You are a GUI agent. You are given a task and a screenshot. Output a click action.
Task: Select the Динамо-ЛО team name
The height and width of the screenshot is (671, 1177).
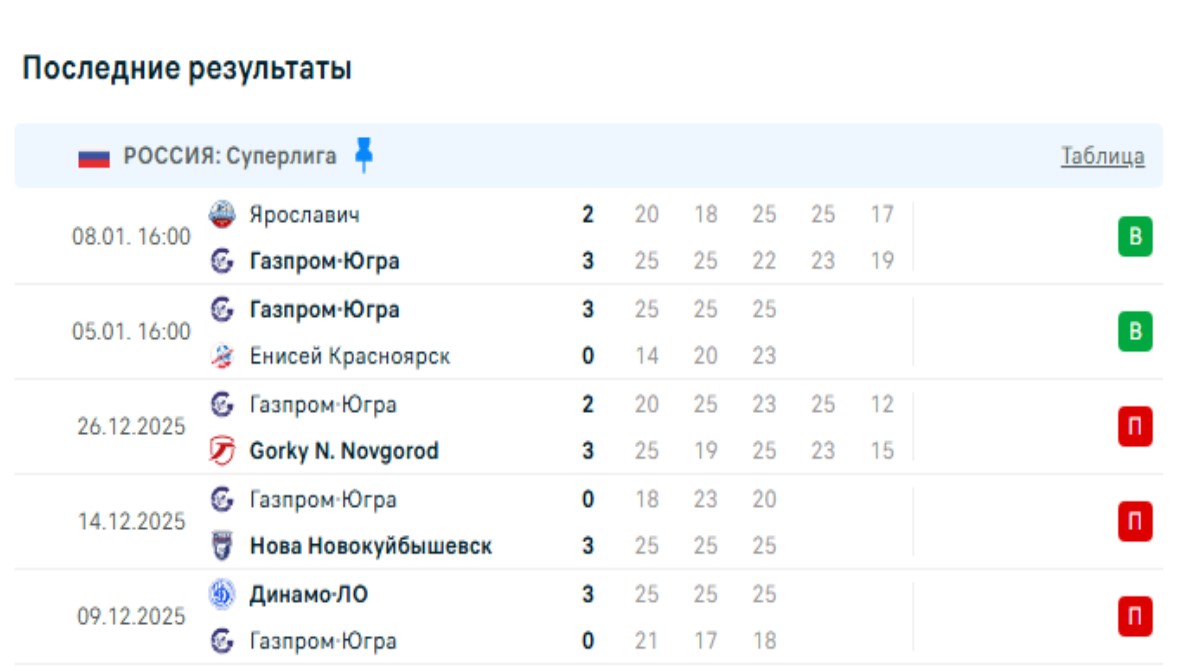point(308,594)
